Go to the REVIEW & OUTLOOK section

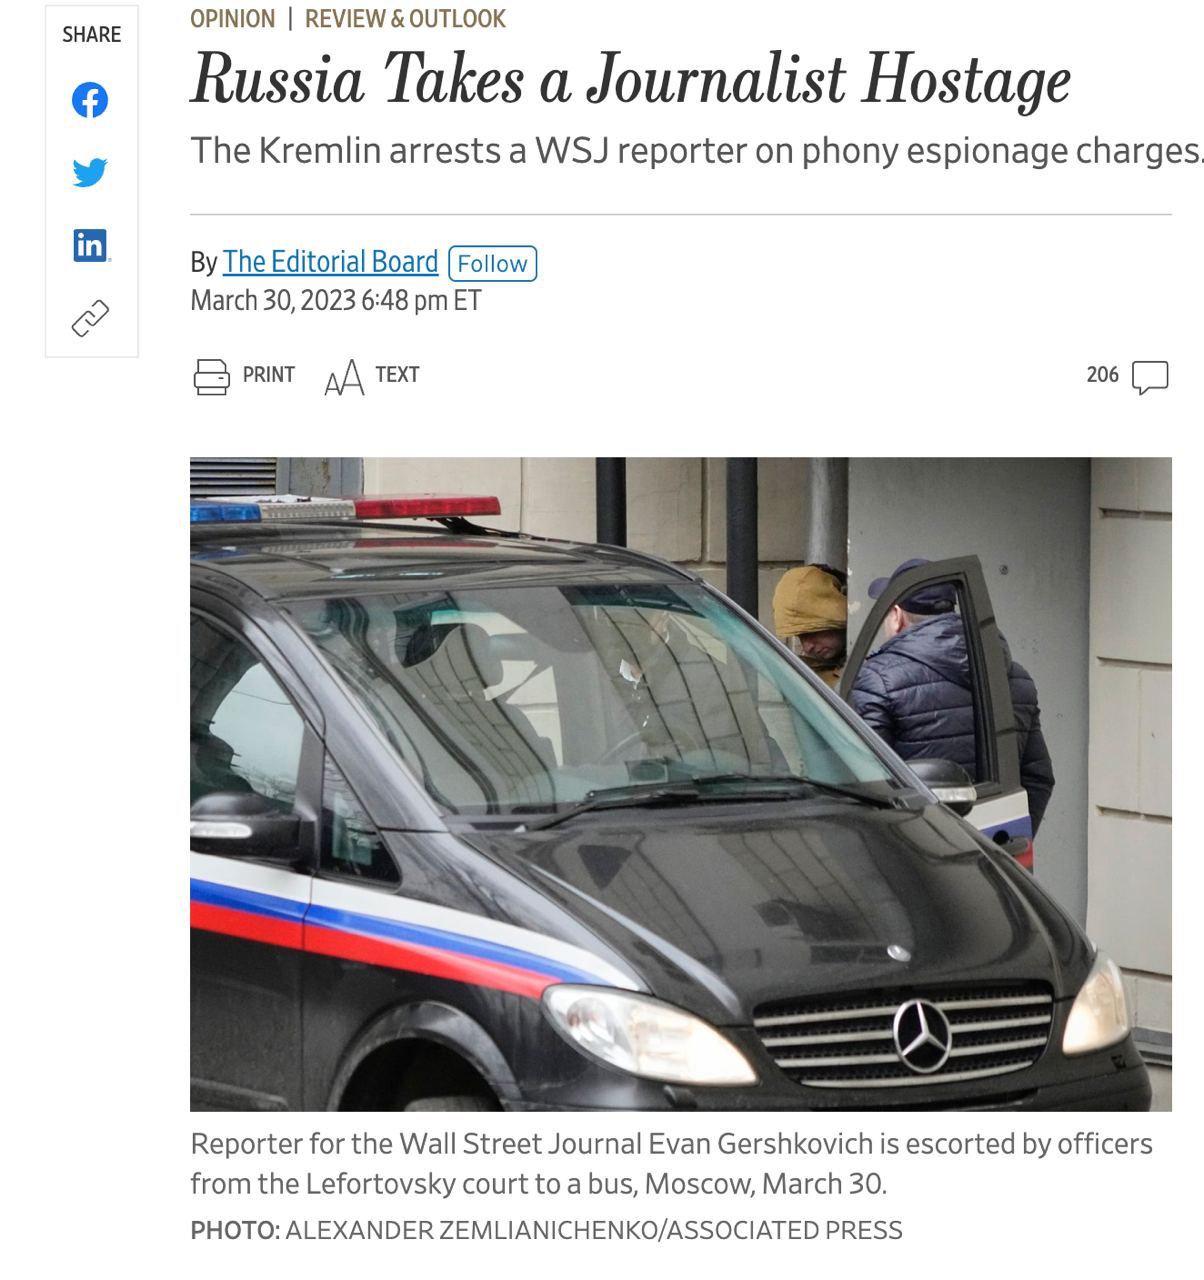pos(405,19)
